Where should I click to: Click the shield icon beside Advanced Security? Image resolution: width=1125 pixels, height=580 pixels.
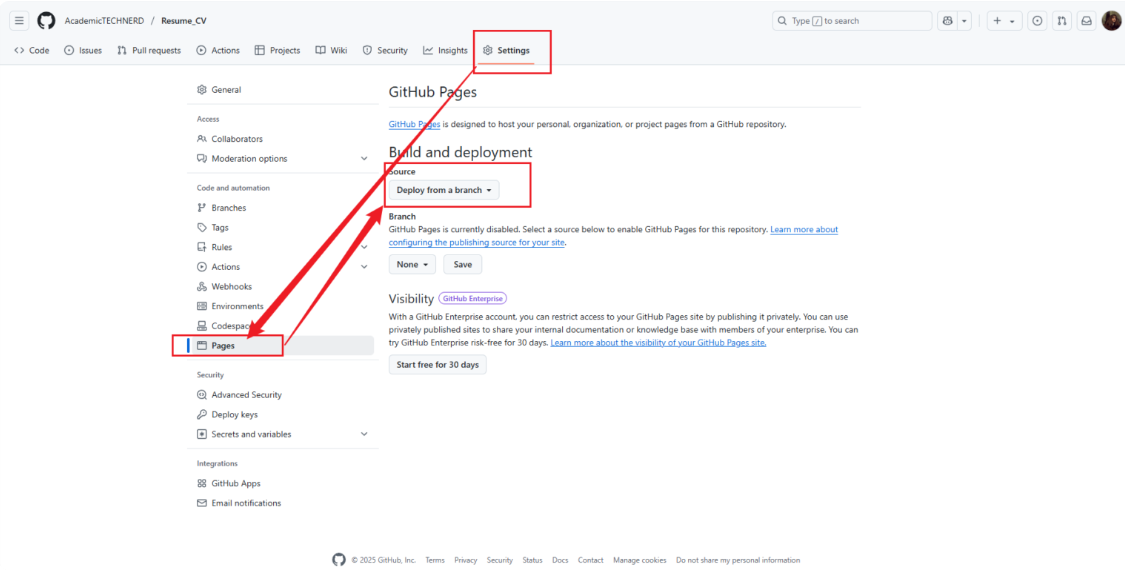coord(202,395)
